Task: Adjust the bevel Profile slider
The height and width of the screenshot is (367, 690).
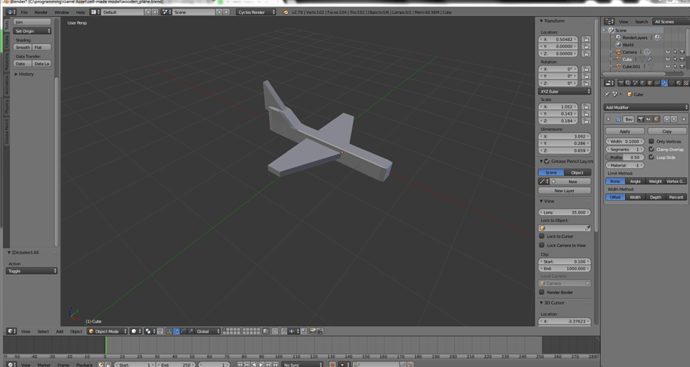Action: point(625,157)
